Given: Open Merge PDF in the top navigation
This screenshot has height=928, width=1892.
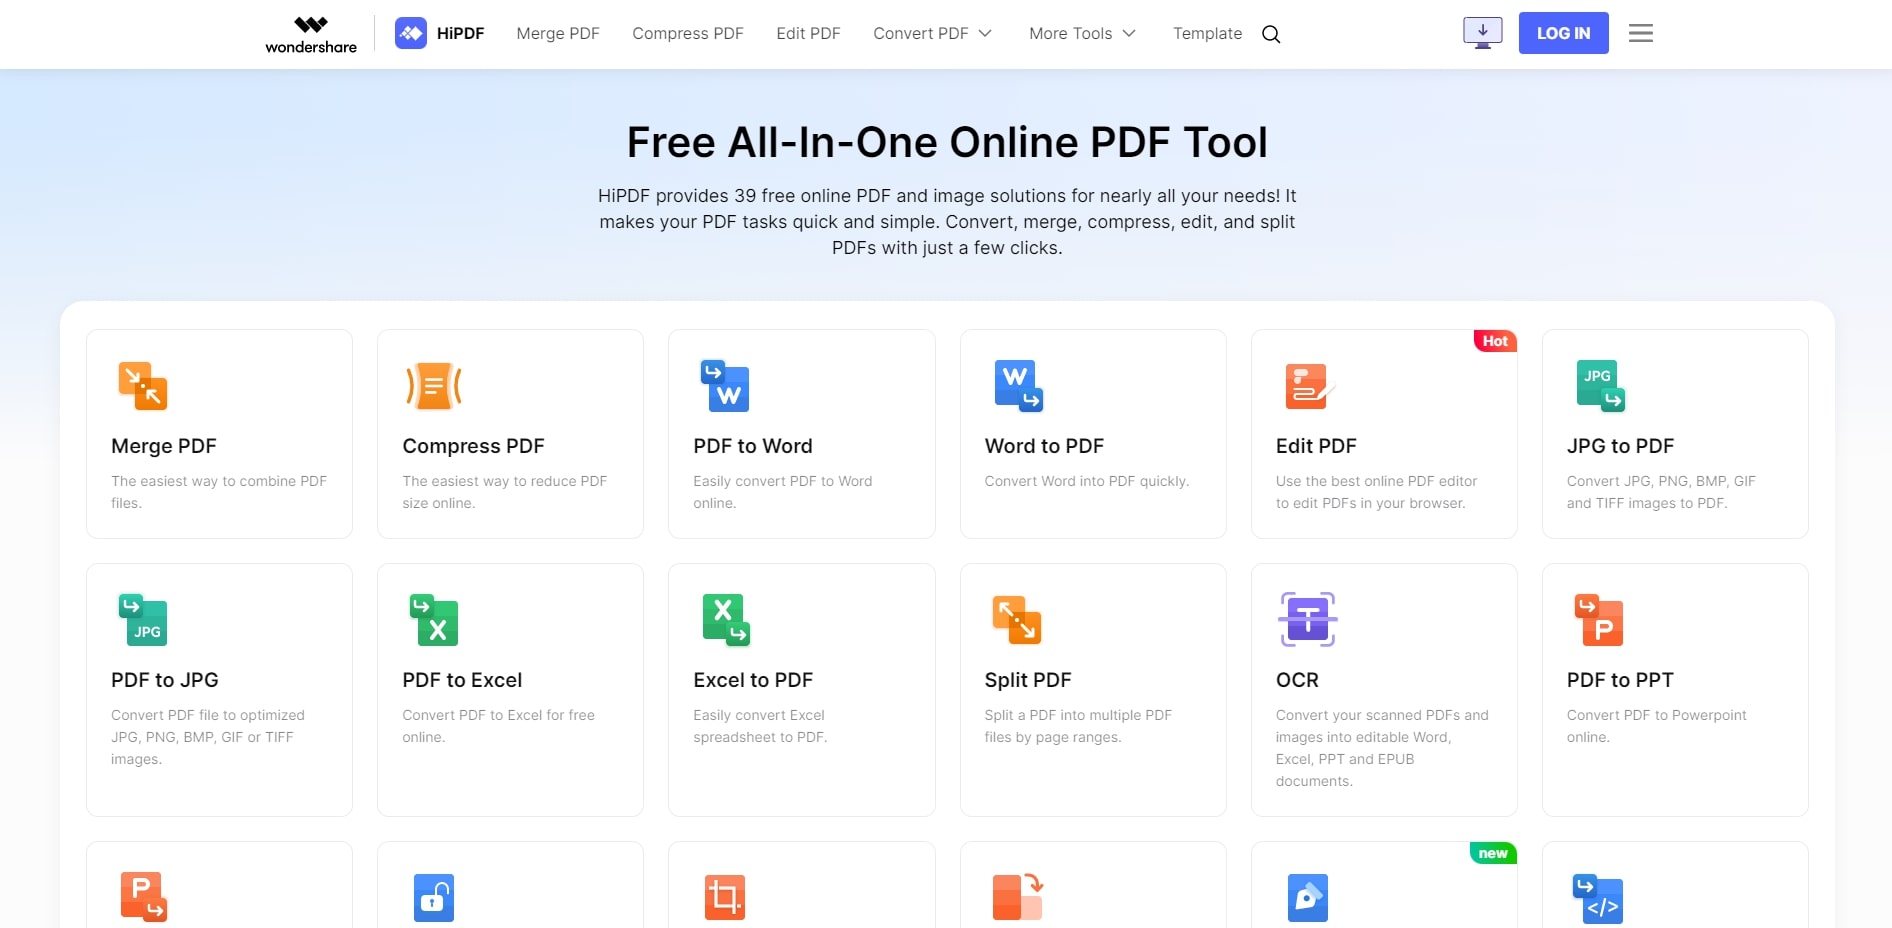Looking at the screenshot, I should coord(558,33).
